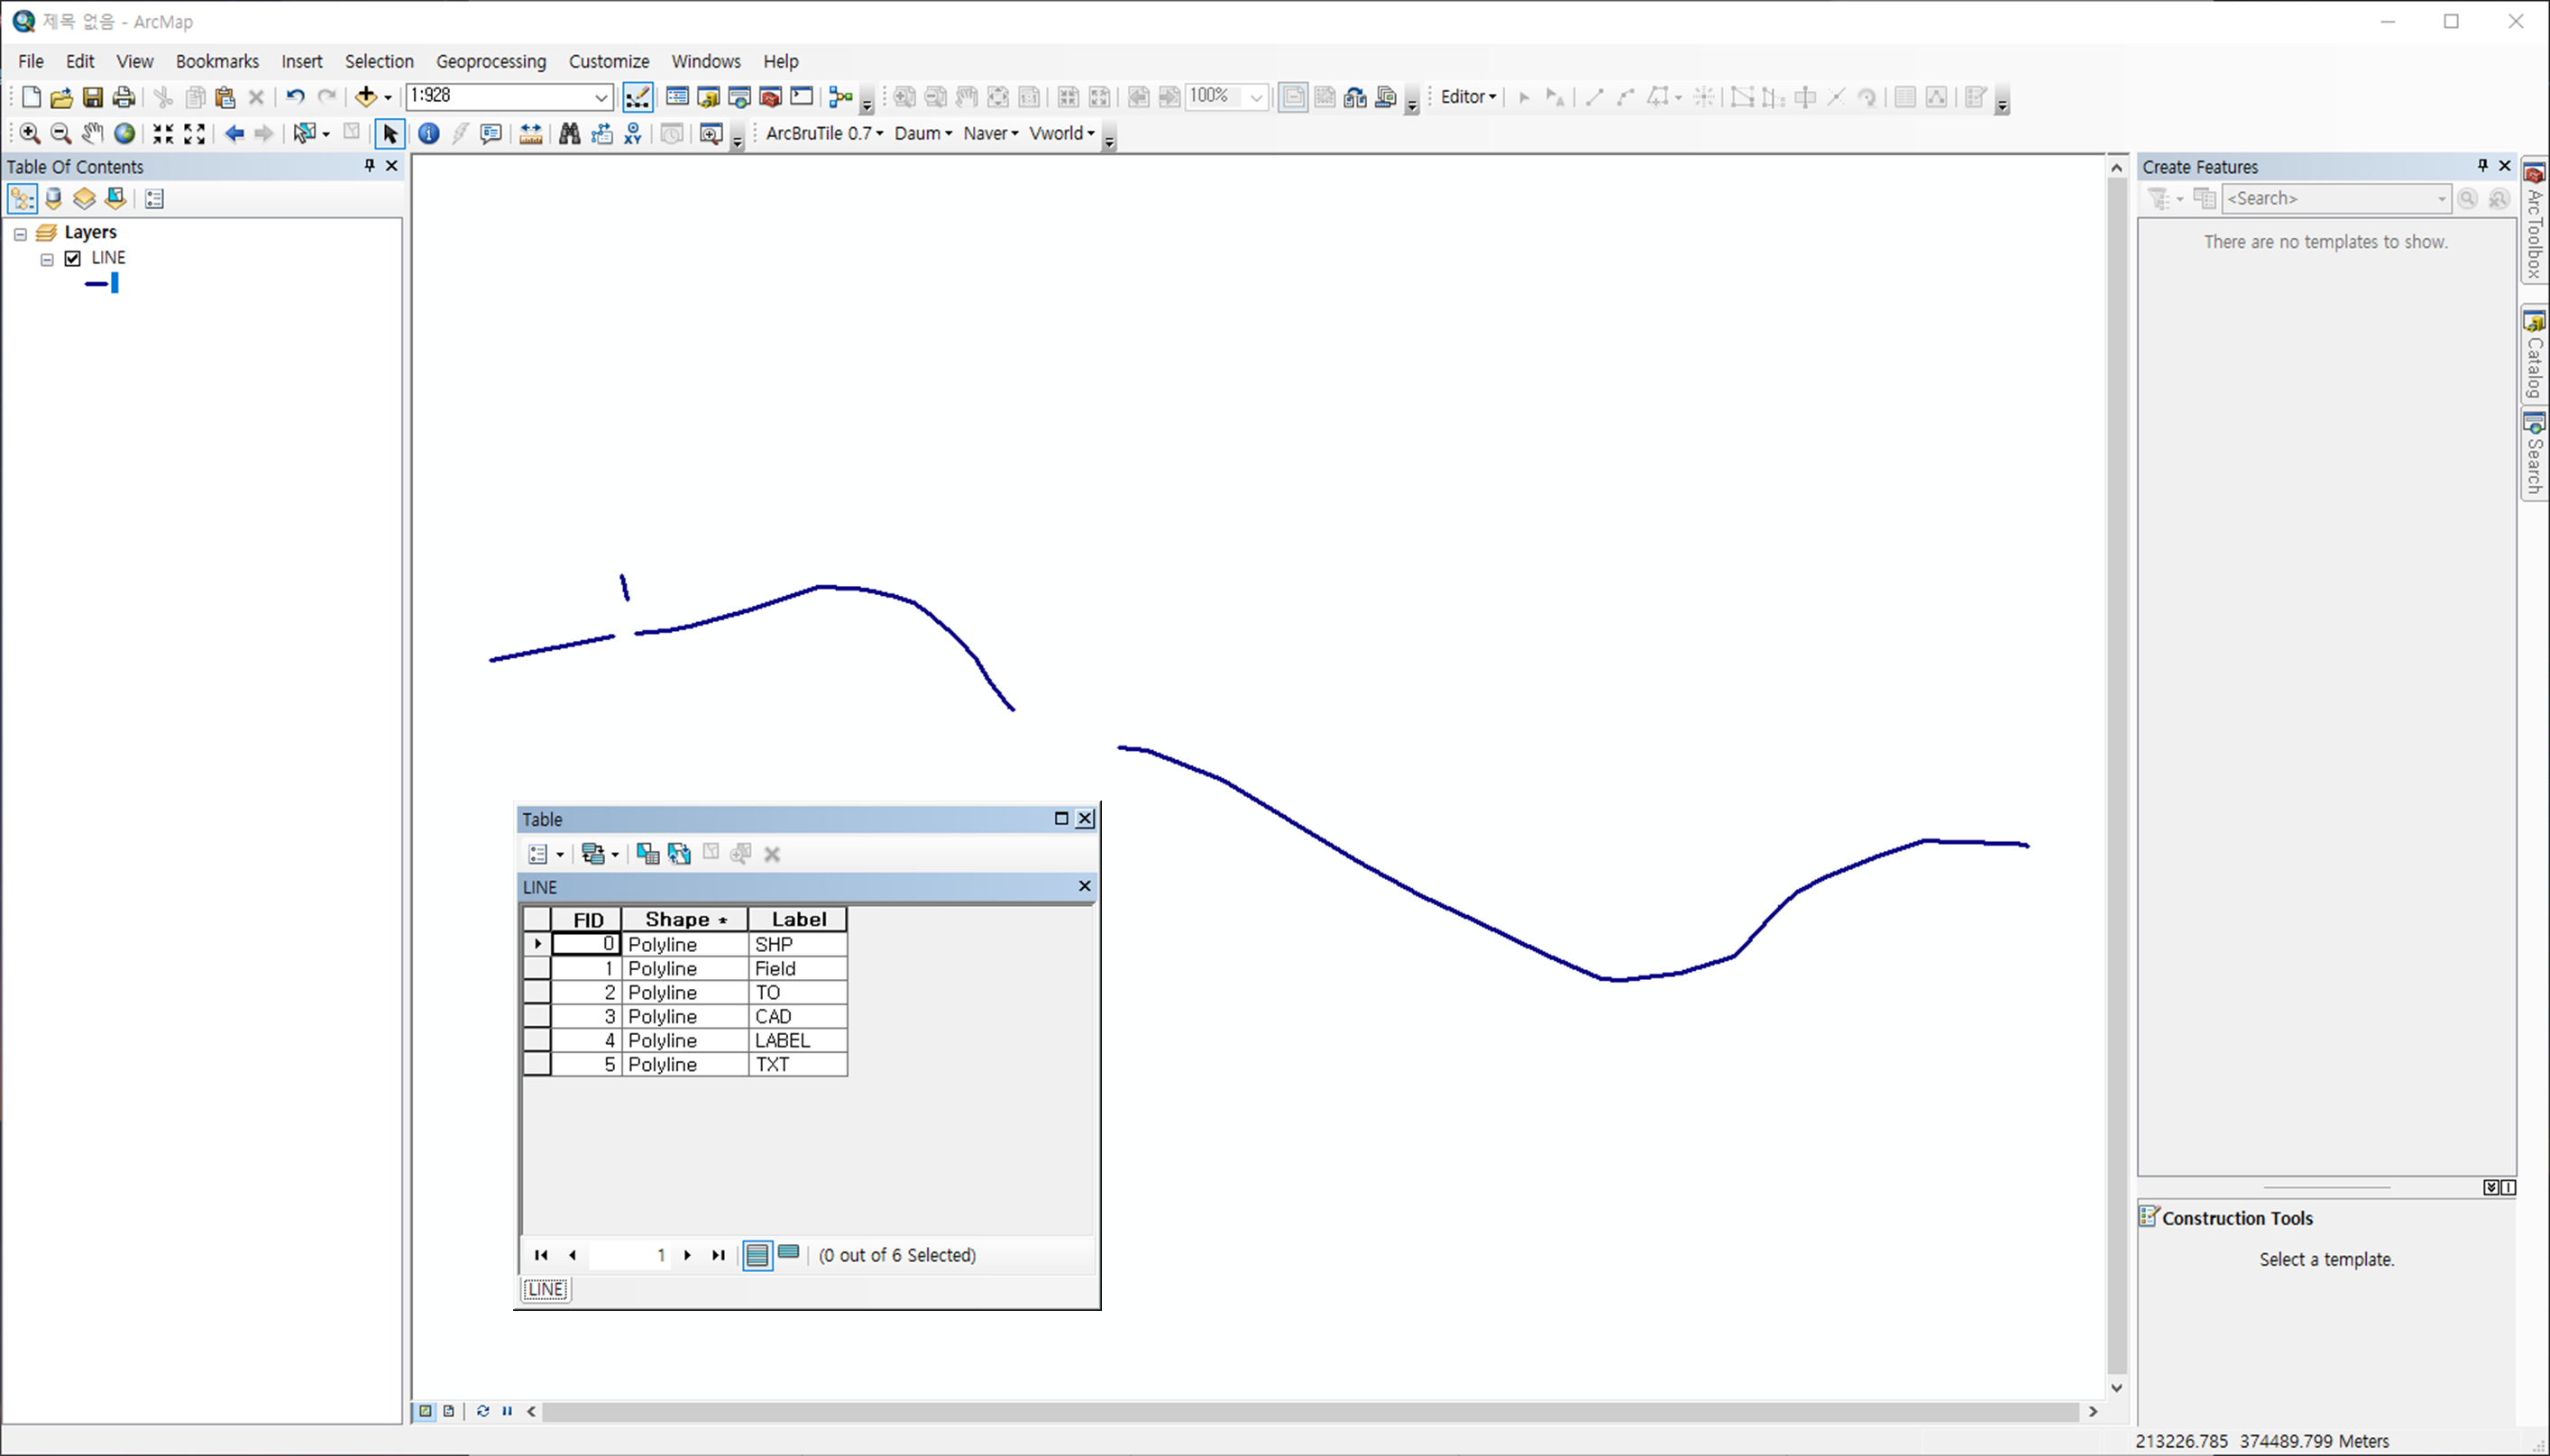Expand the Editor dropdown menu
This screenshot has width=2550, height=1456.
[1467, 97]
